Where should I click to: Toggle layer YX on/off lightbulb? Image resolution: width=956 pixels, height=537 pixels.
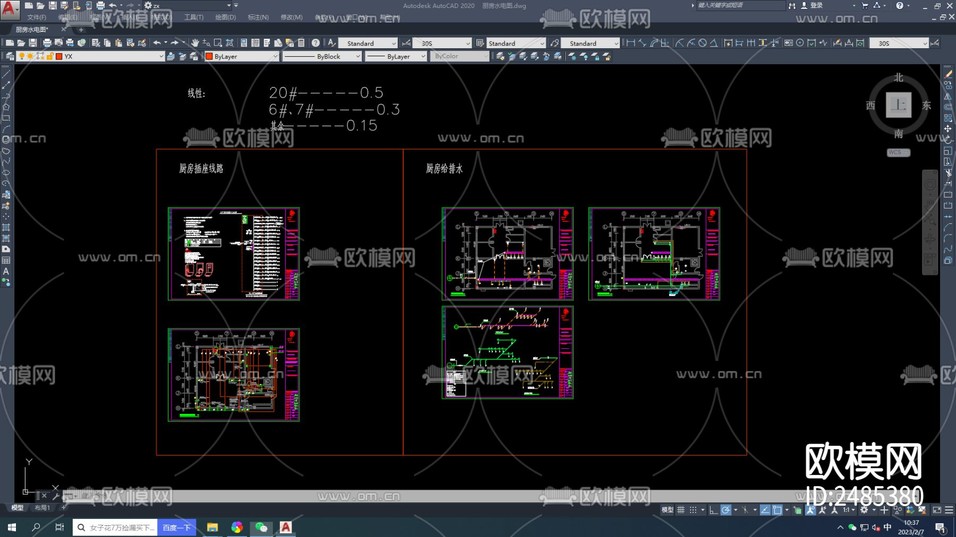[21, 56]
